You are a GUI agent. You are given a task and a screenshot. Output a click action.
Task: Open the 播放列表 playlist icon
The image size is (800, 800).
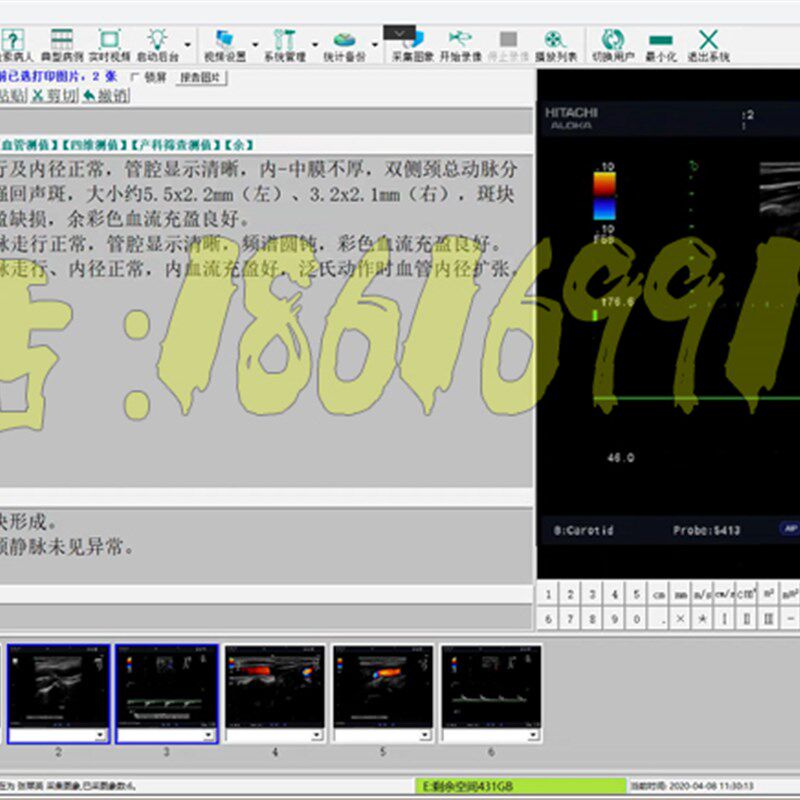tap(556, 44)
